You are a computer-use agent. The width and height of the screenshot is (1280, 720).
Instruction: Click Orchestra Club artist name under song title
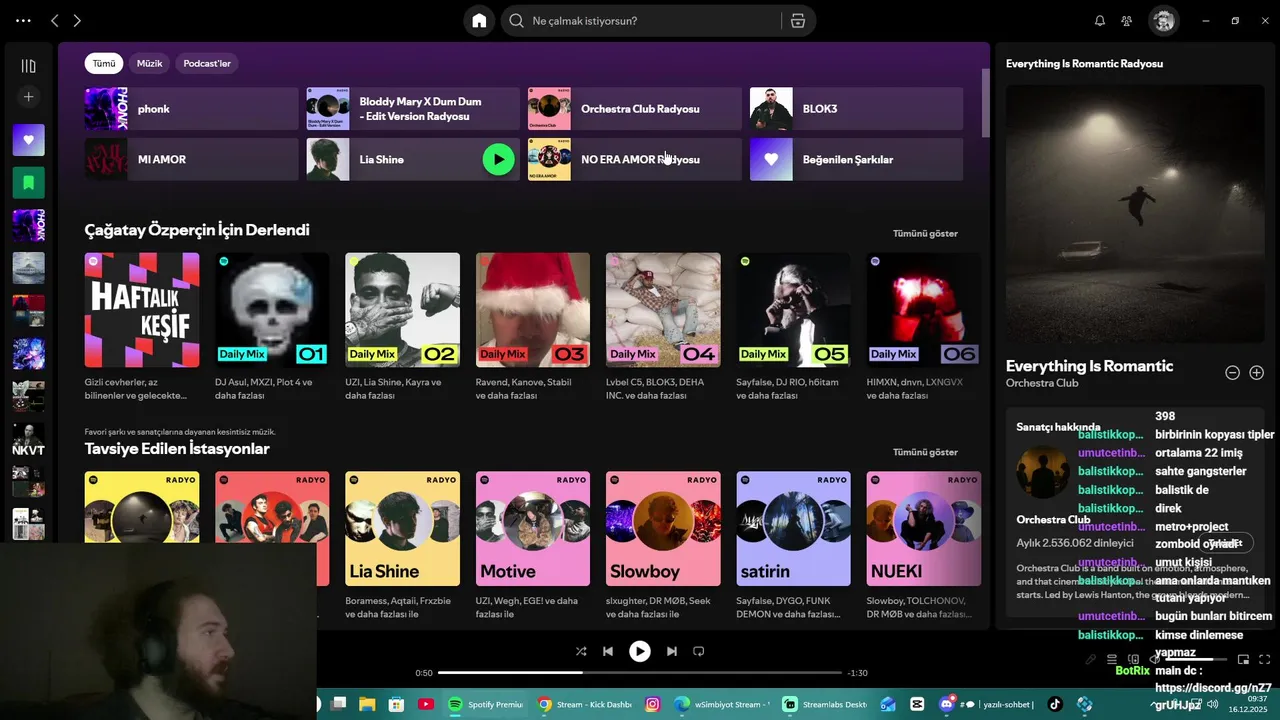pos(1042,383)
